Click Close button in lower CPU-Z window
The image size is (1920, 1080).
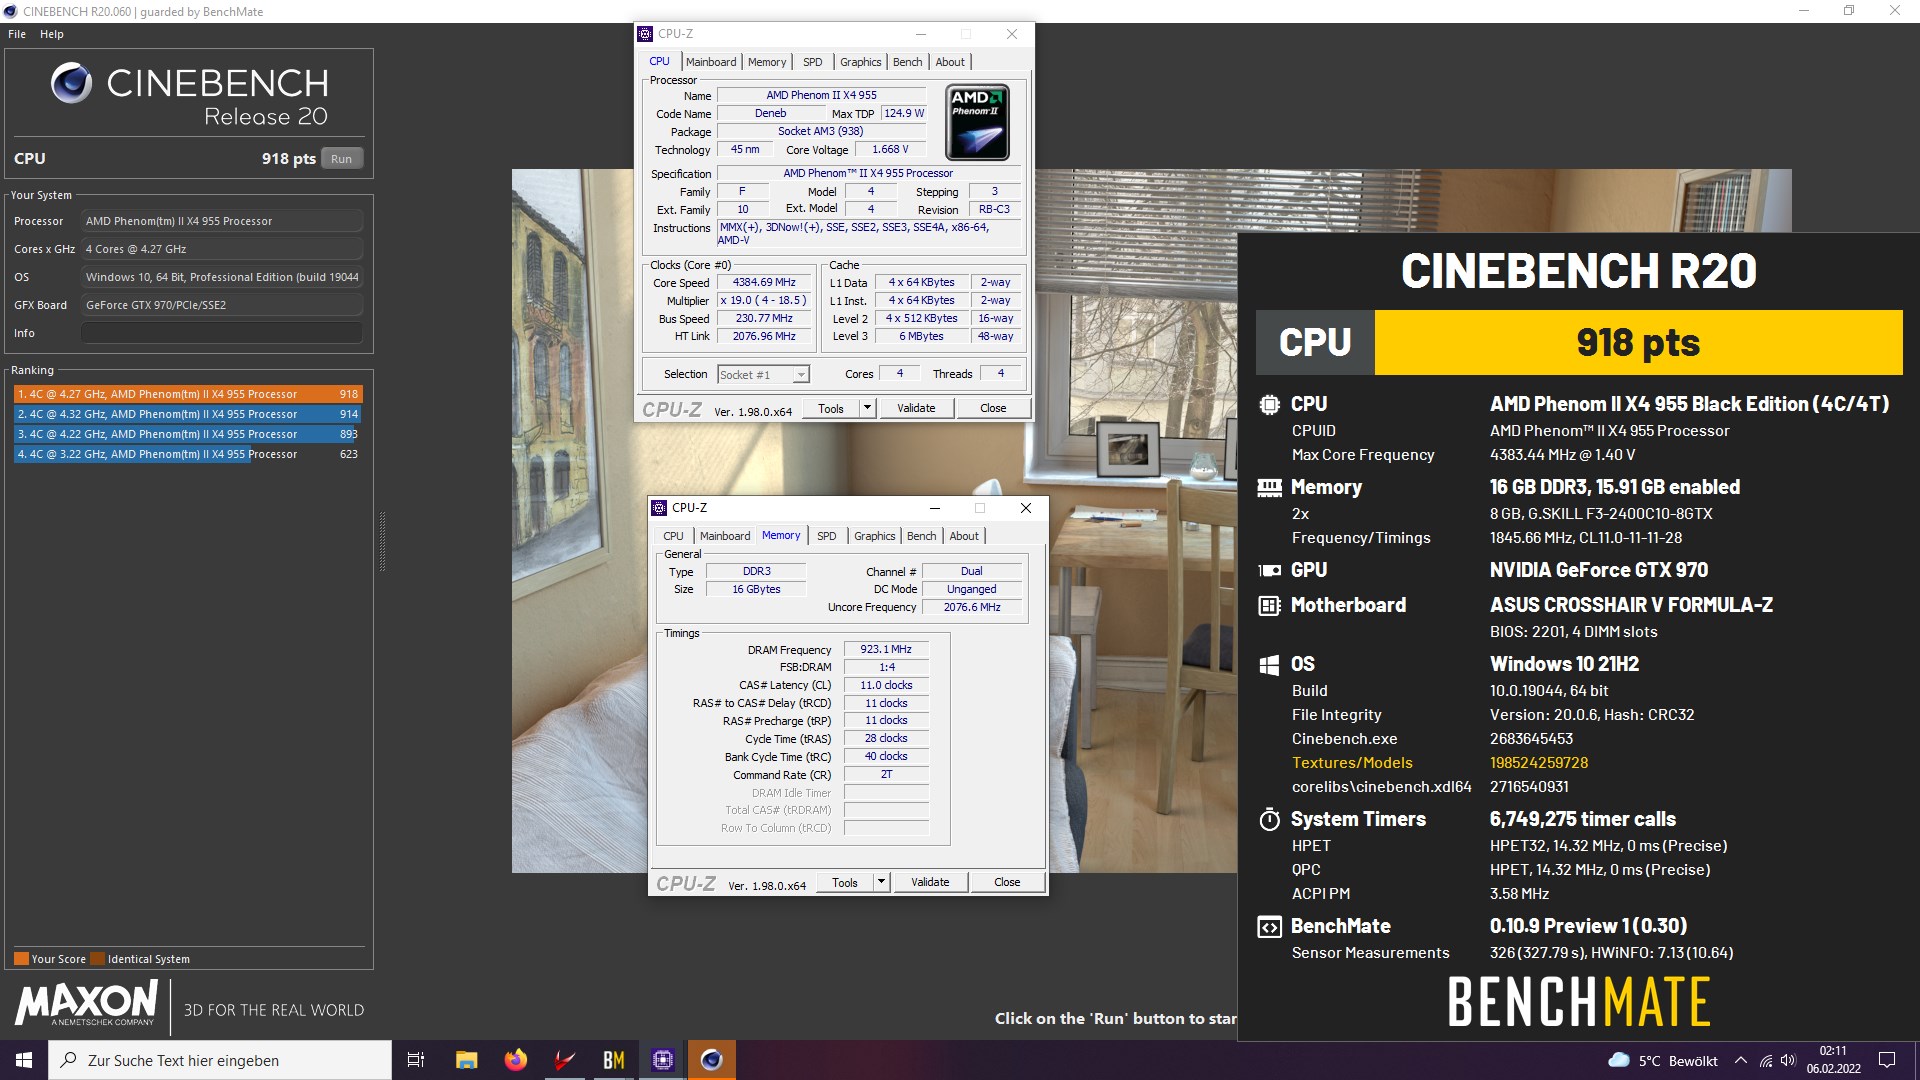coord(1007,882)
